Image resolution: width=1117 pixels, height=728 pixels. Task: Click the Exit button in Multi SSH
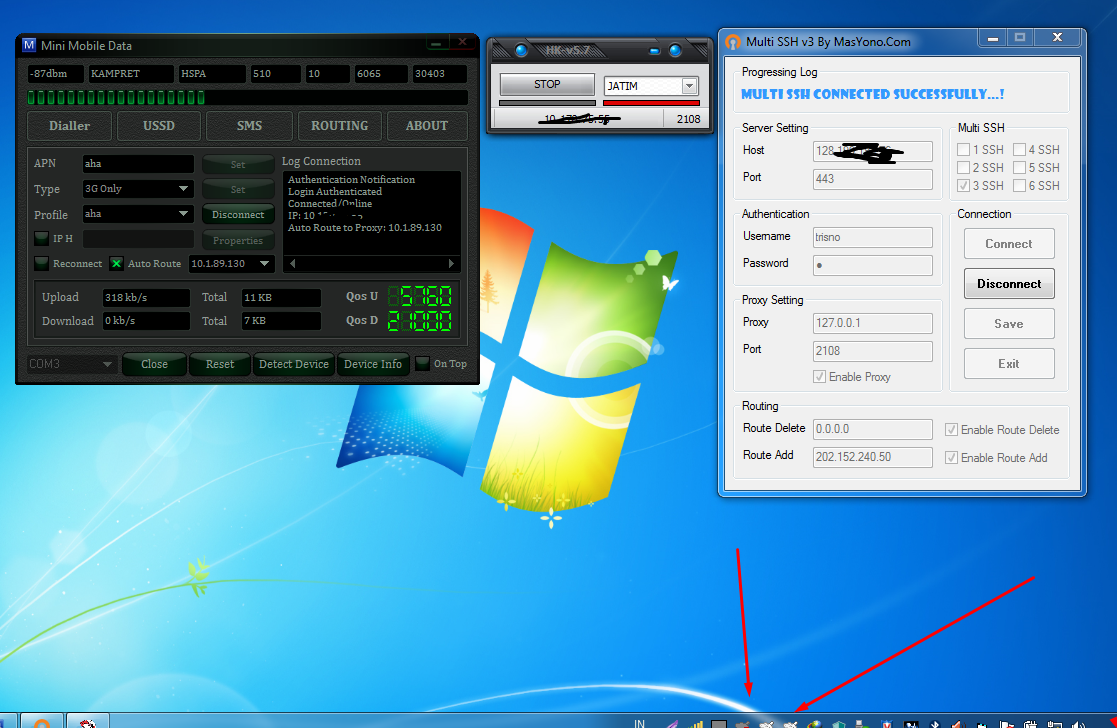pos(1009,363)
